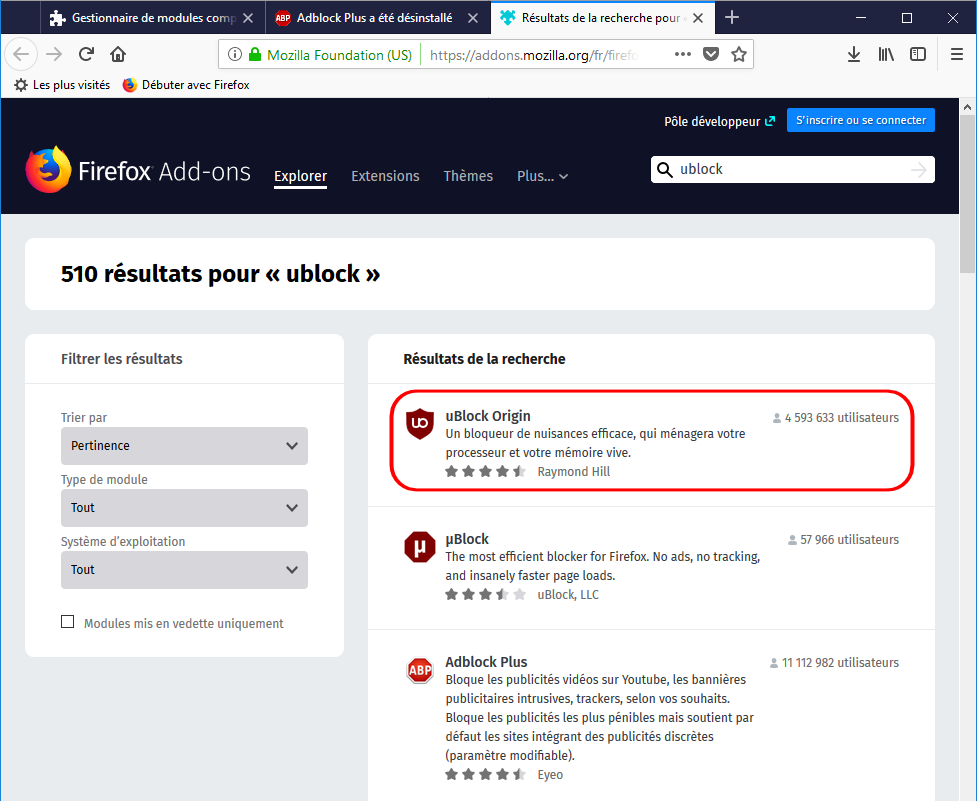Switch to the Gestionnaire de modules tab
Screen dimensions: 977x801
click(152, 18)
